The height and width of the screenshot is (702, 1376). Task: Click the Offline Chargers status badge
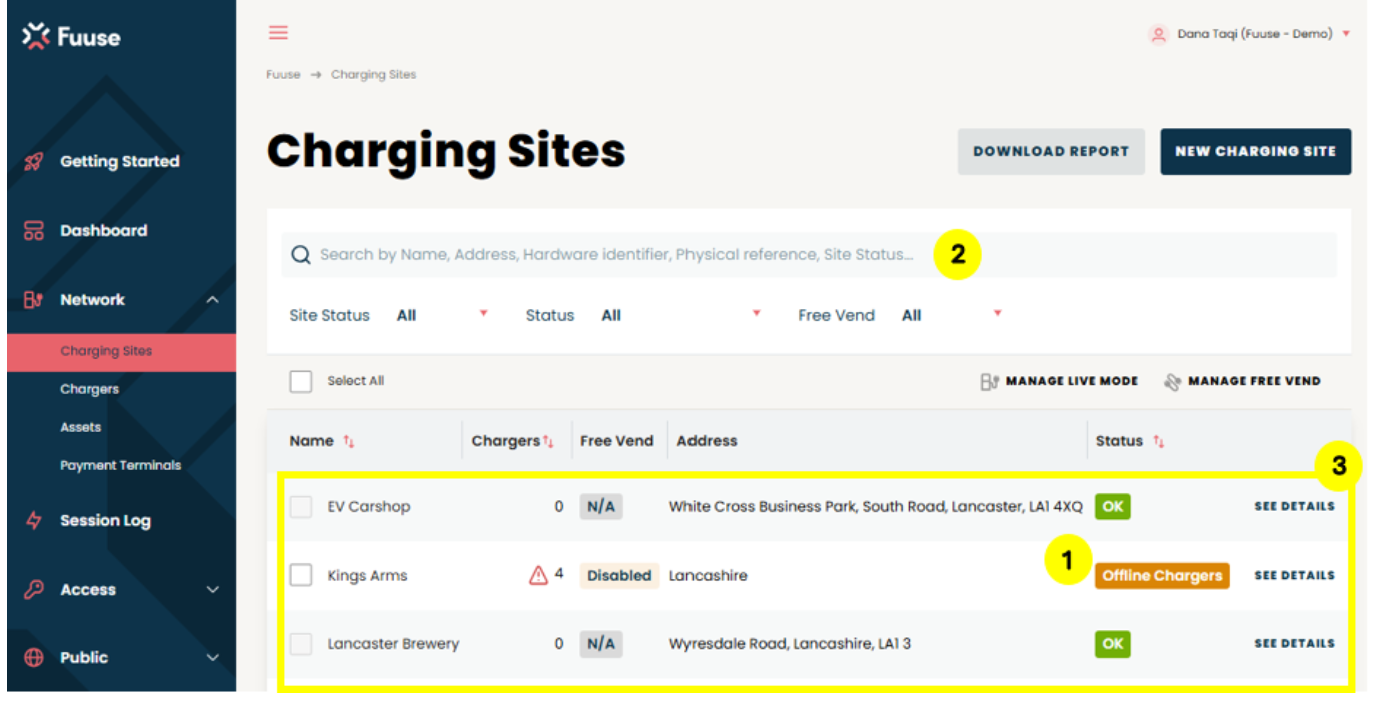(1162, 576)
